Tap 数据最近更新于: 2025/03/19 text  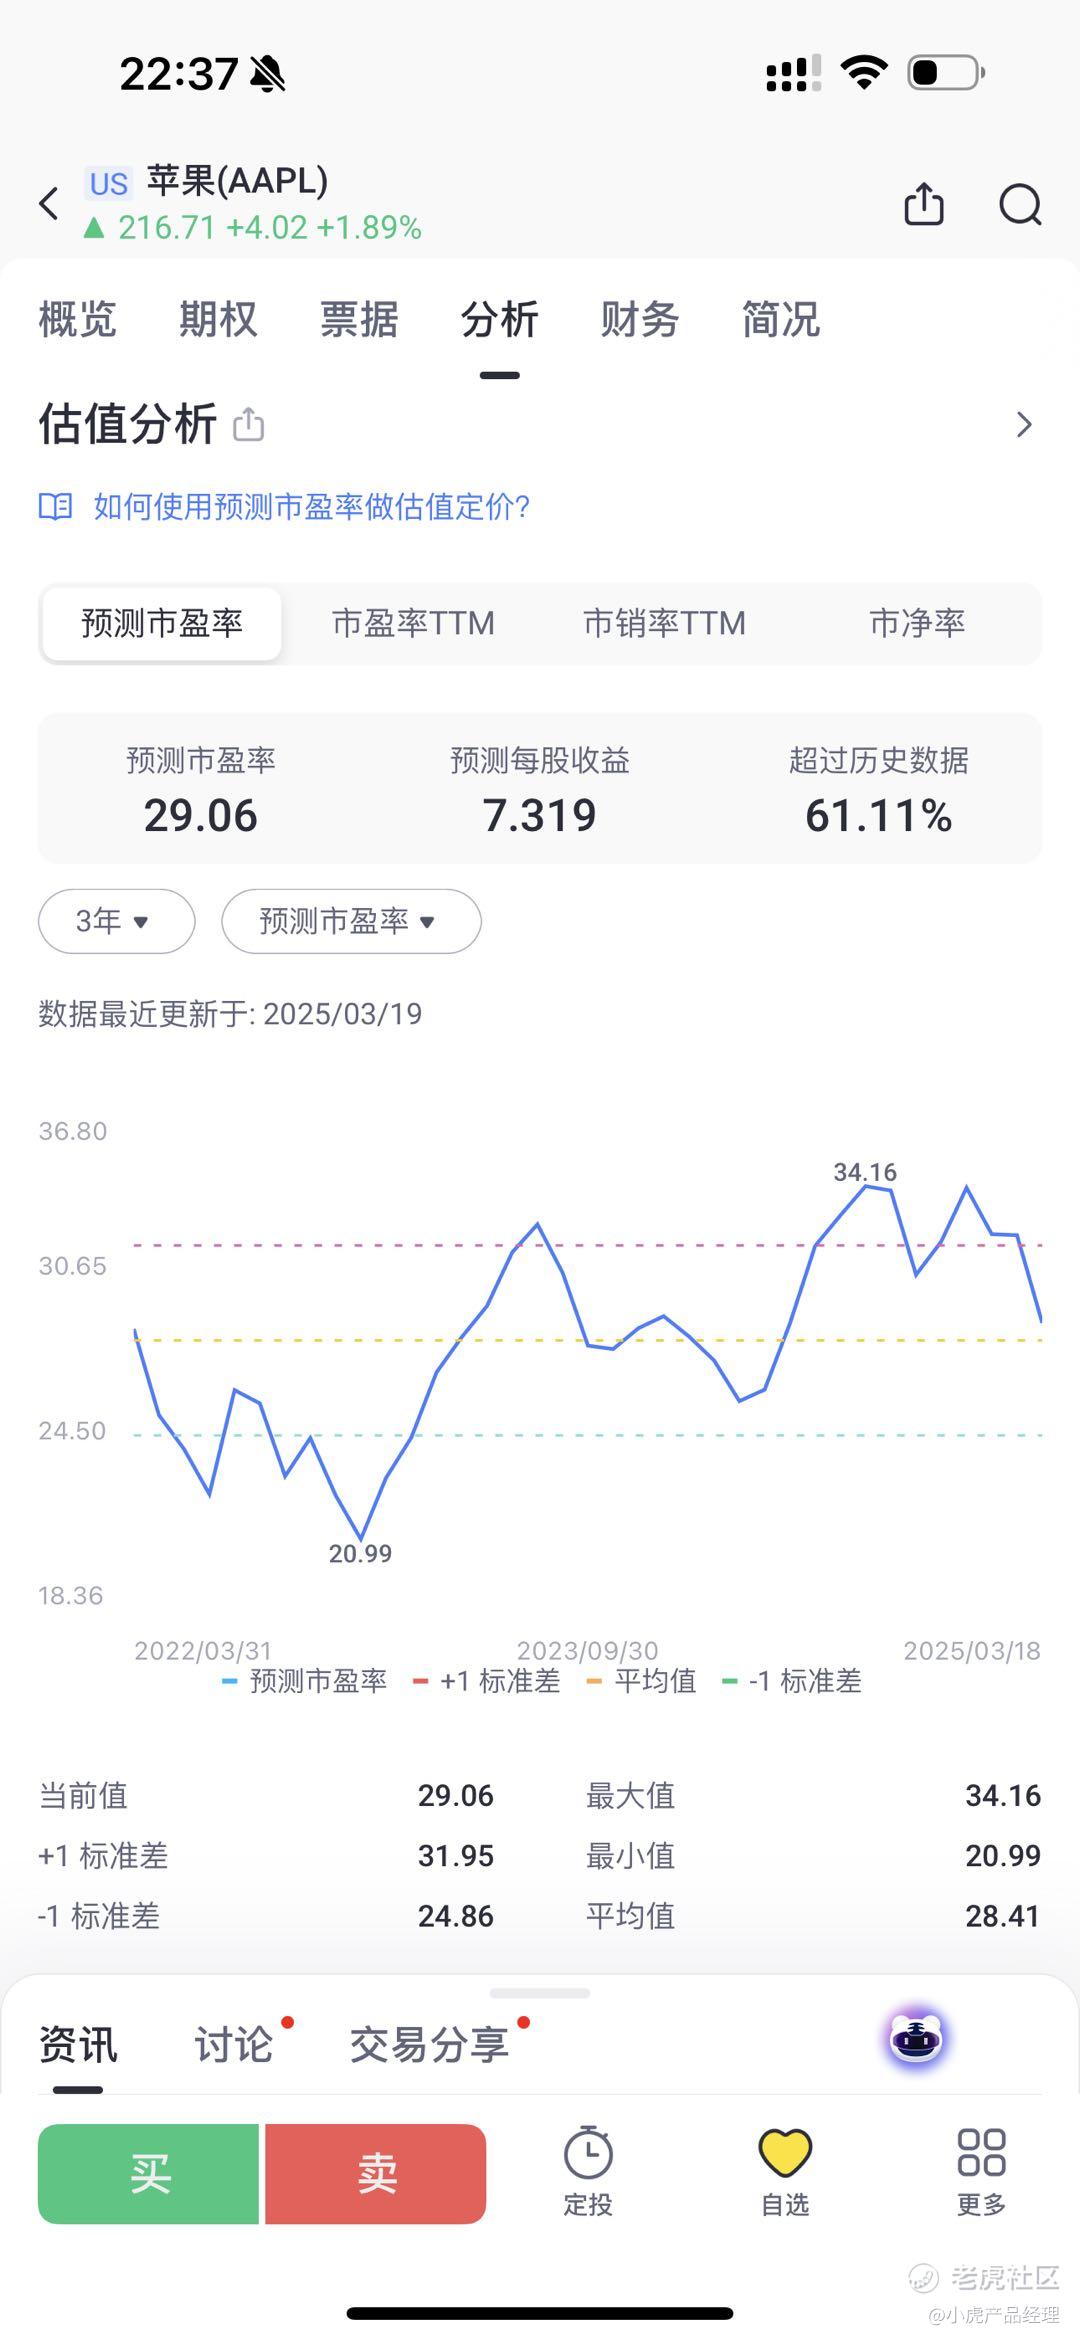[230, 1014]
